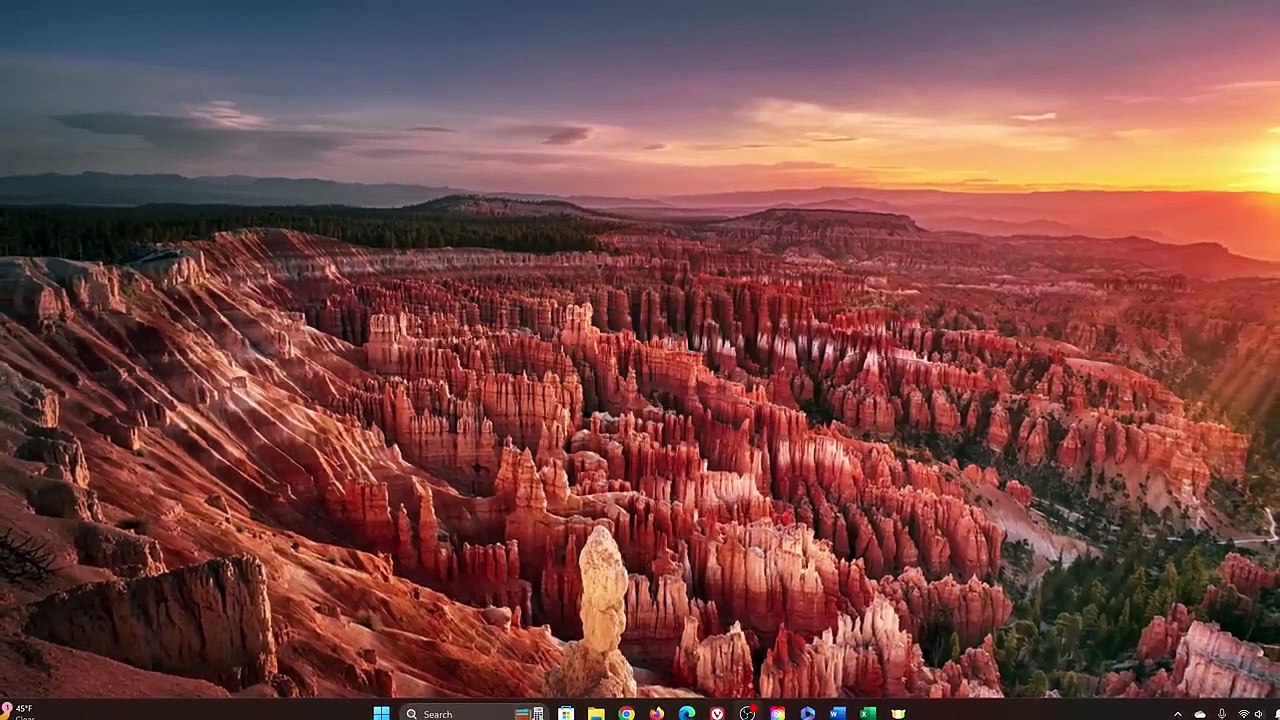Open the notification bell icon
1280x720 pixels.
pyautogui.click(x=1275, y=714)
